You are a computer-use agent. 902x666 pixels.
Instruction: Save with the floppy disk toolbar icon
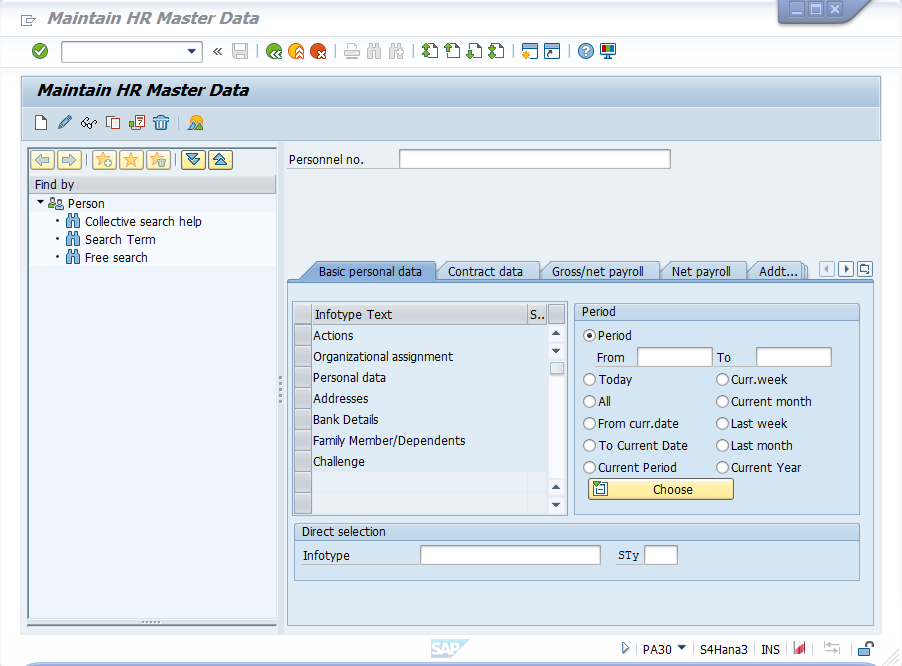(x=240, y=51)
